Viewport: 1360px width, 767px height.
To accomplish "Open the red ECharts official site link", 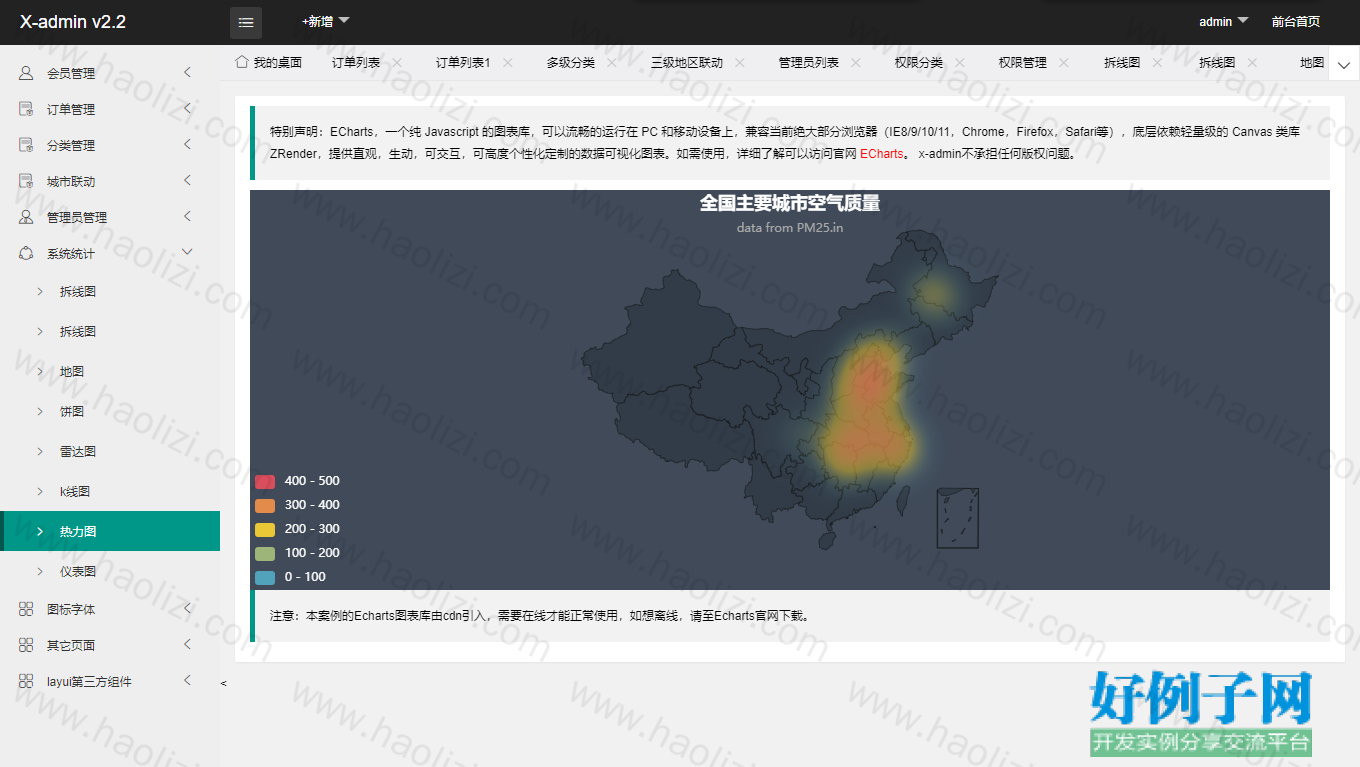I will 881,154.
